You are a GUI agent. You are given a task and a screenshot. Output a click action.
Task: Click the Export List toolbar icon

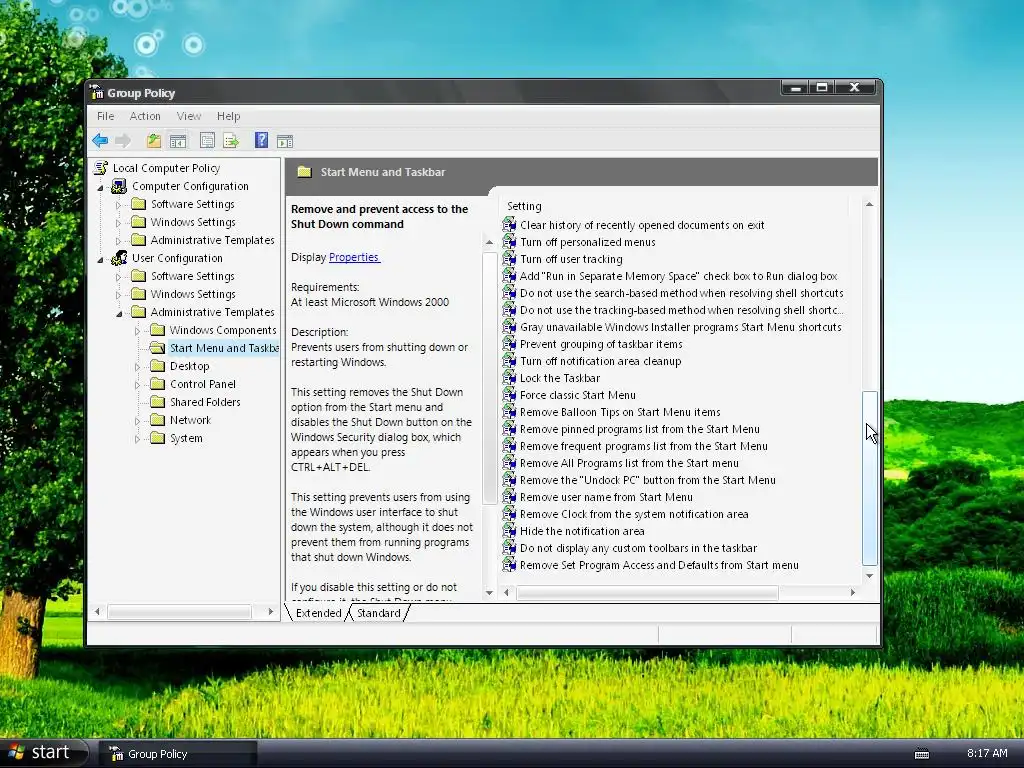[x=231, y=140]
